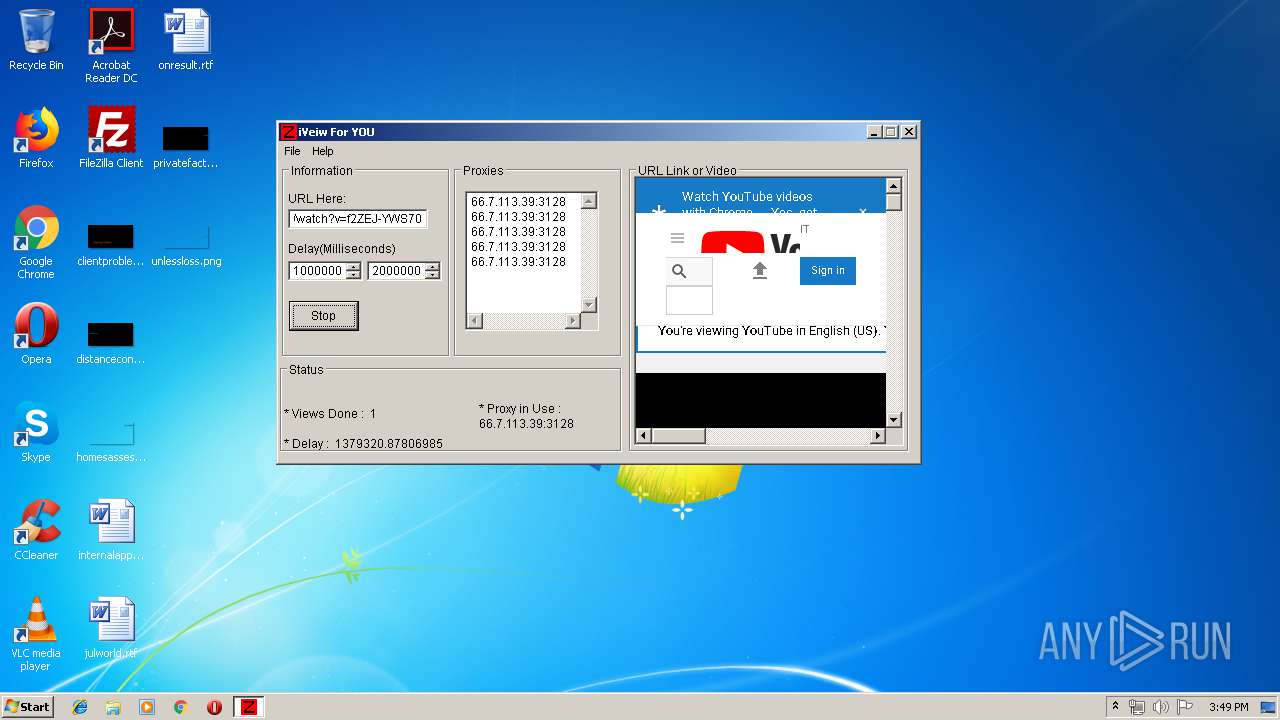Dismiss the Watch YouTube with Chrome banner
The image size is (1280, 720).
coord(863,212)
